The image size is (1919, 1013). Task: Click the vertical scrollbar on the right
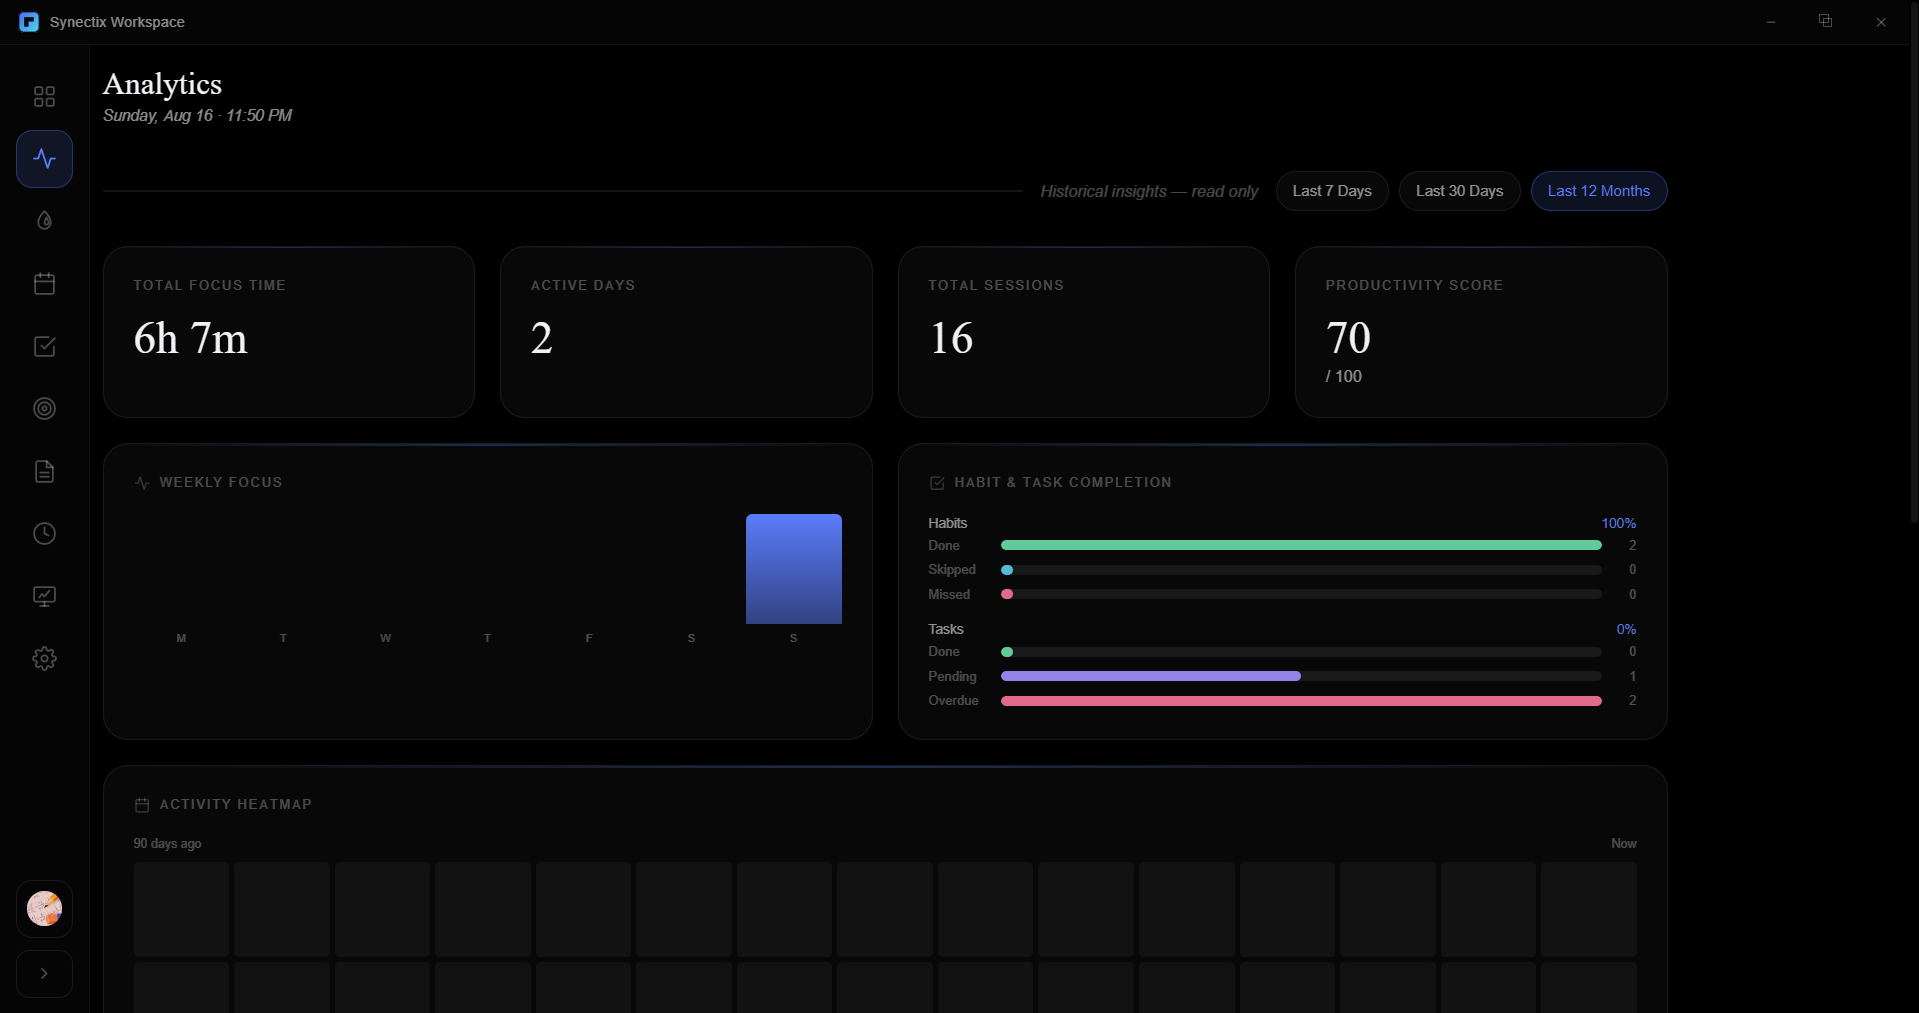1913,262
